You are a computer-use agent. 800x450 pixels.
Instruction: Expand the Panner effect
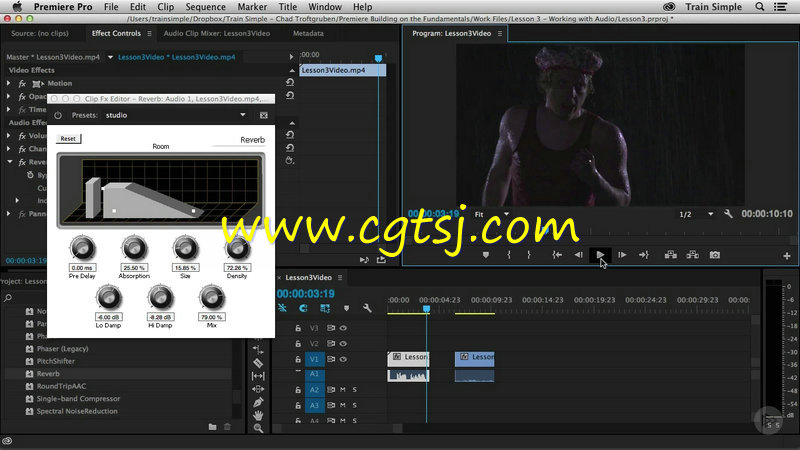(x=9, y=214)
